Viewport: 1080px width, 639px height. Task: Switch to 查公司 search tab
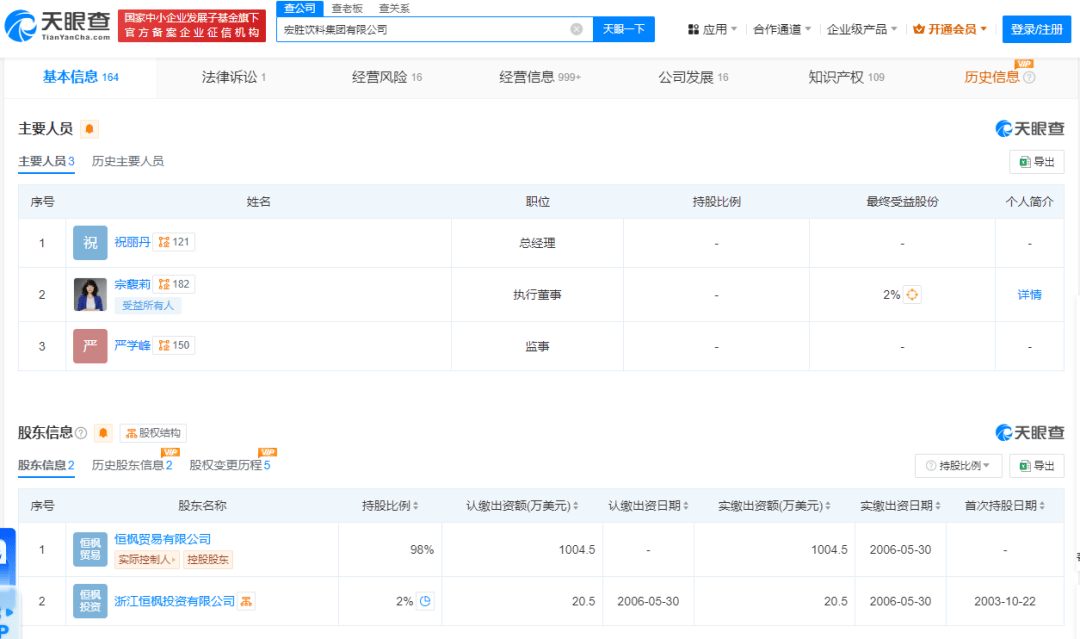(300, 8)
